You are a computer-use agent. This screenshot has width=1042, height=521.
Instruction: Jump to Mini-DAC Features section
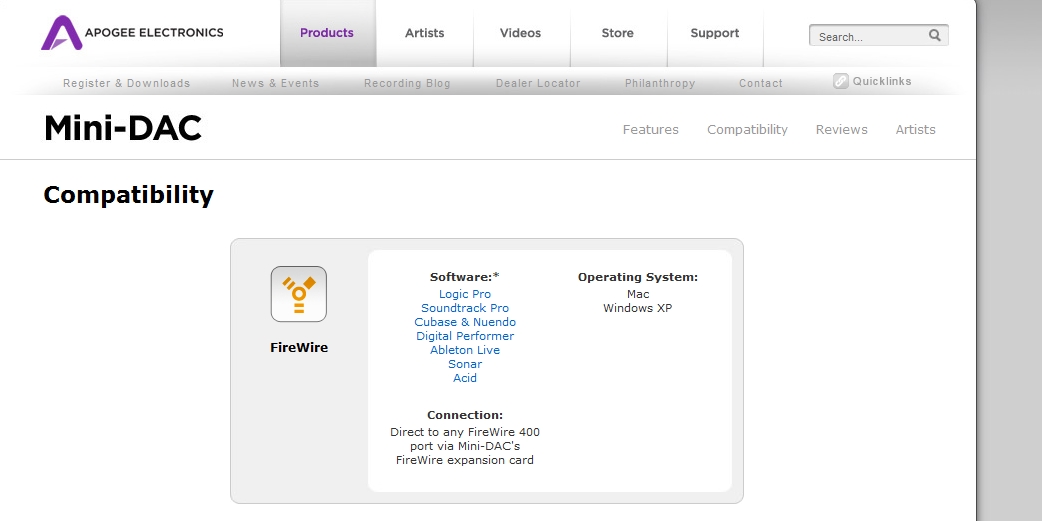tap(651, 130)
